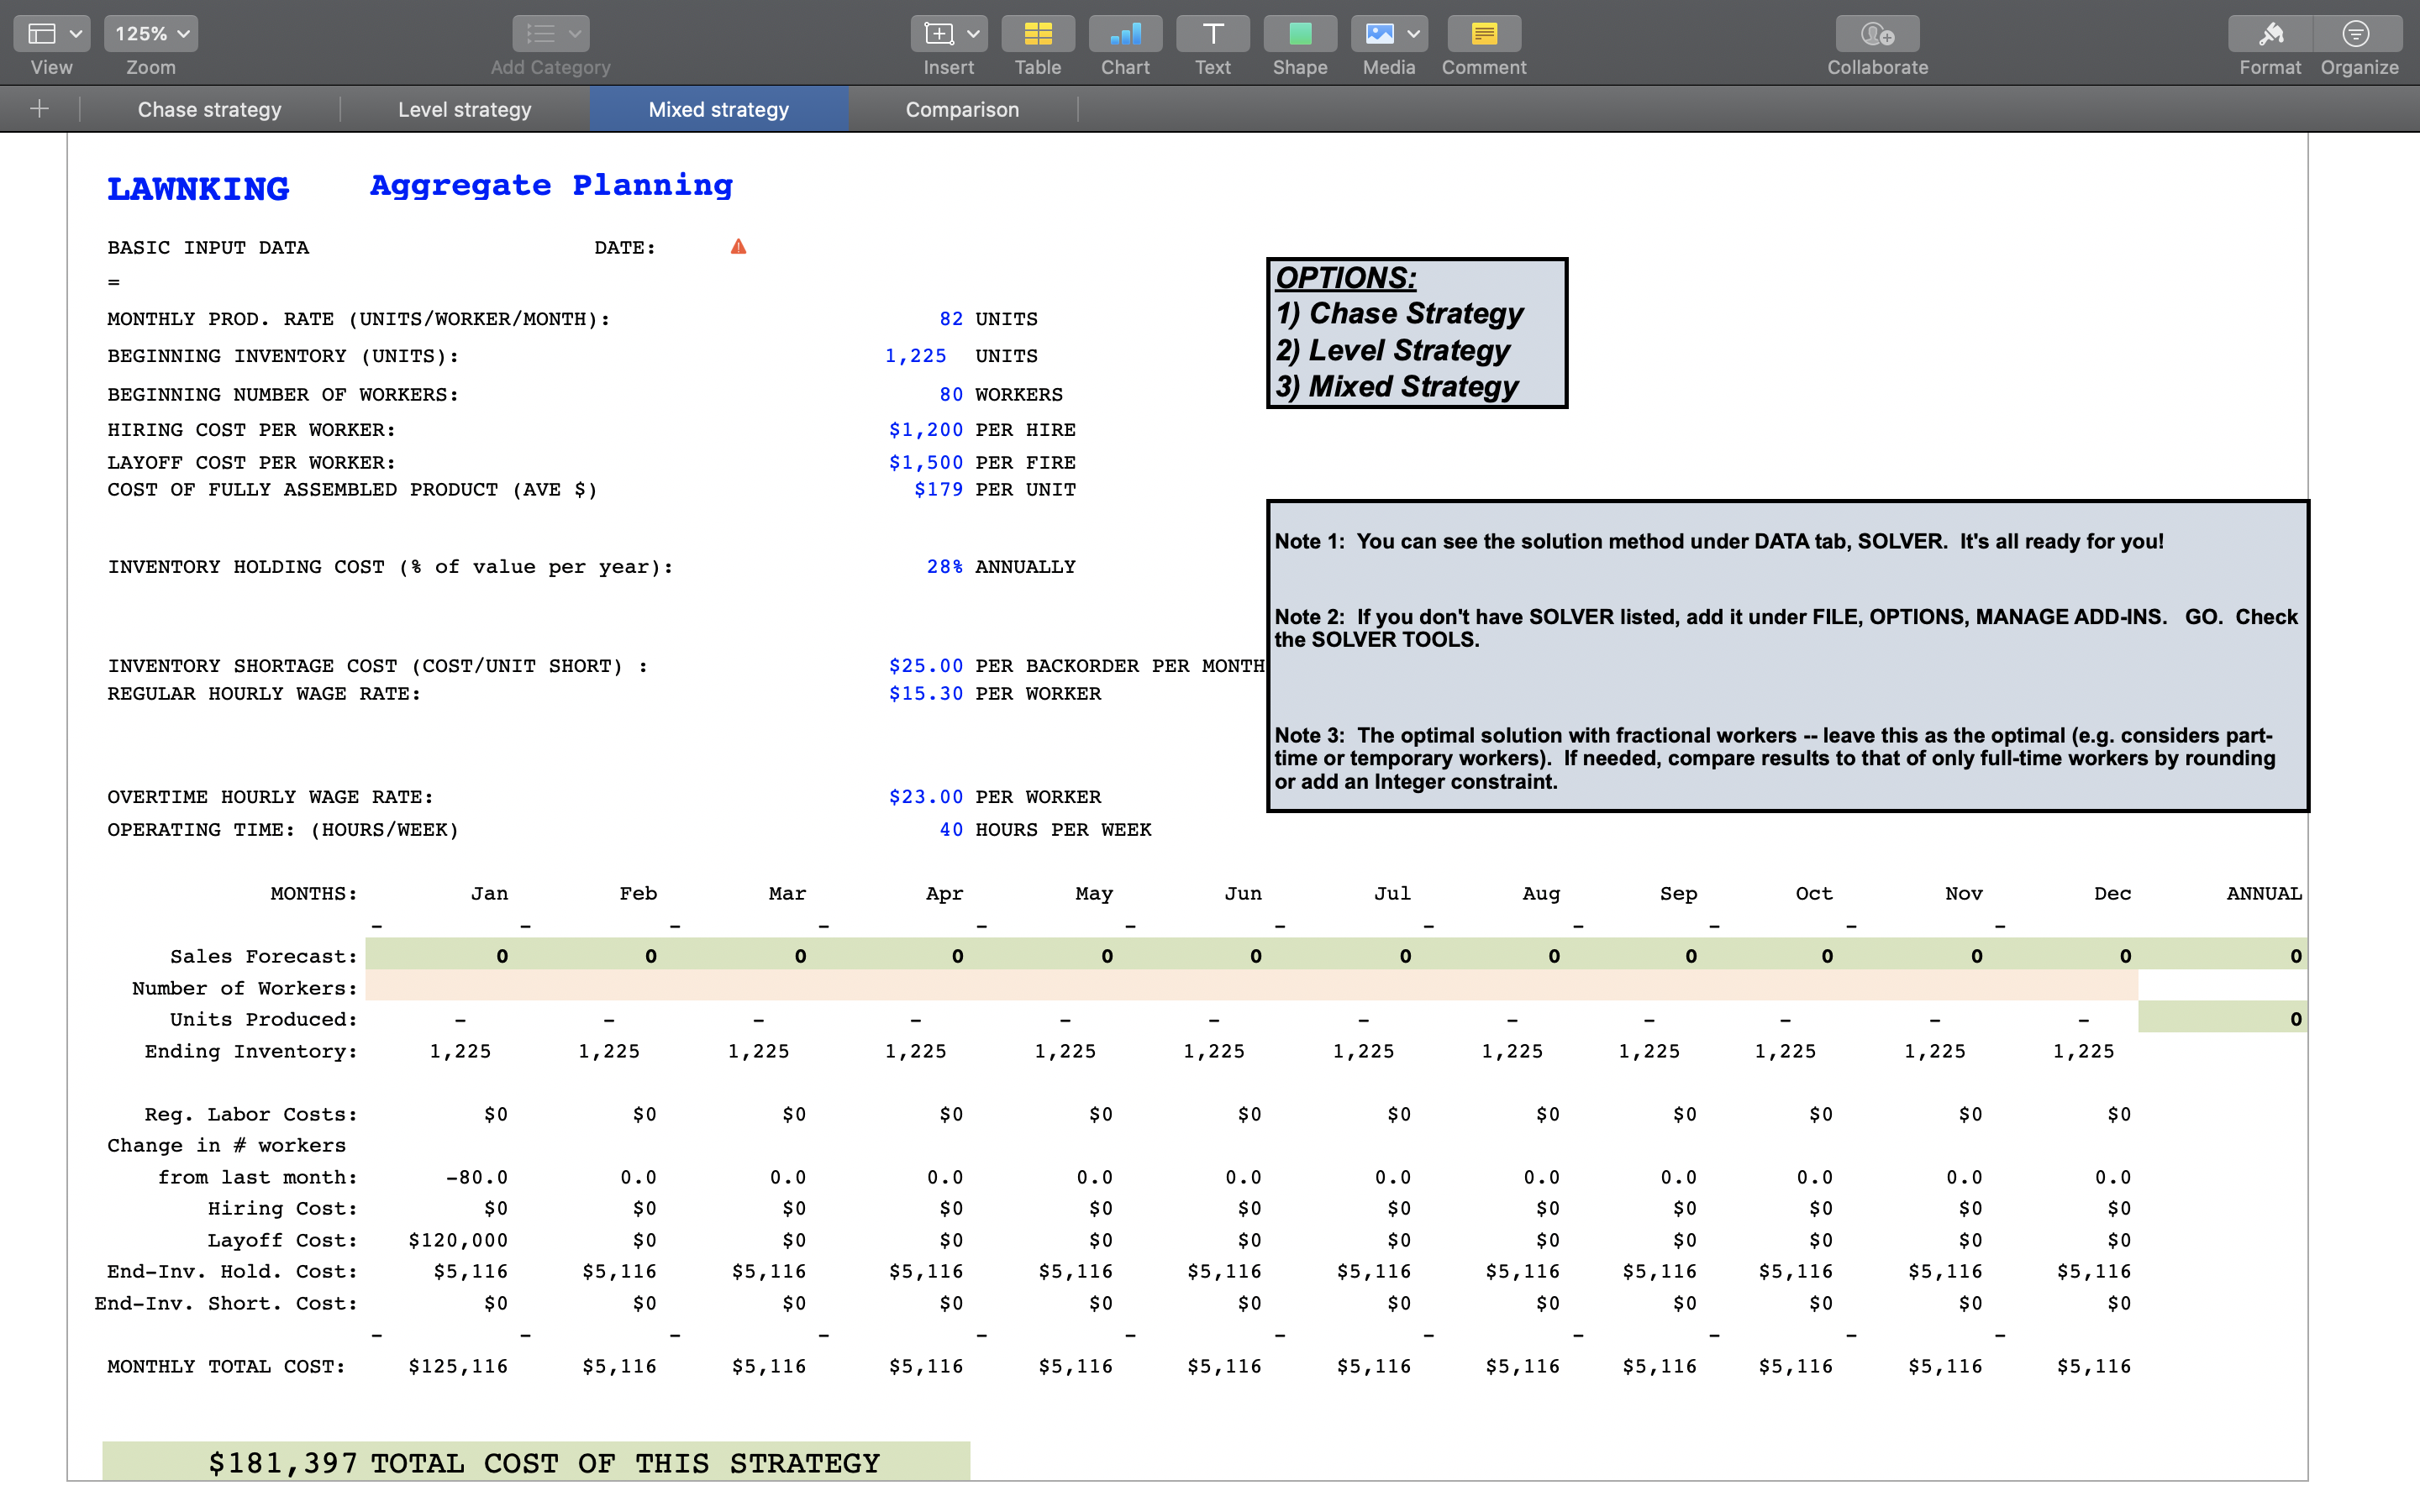Screen dimensions: 2420x1512
Task: Expand the View dropdown menu
Action: (x=52, y=34)
